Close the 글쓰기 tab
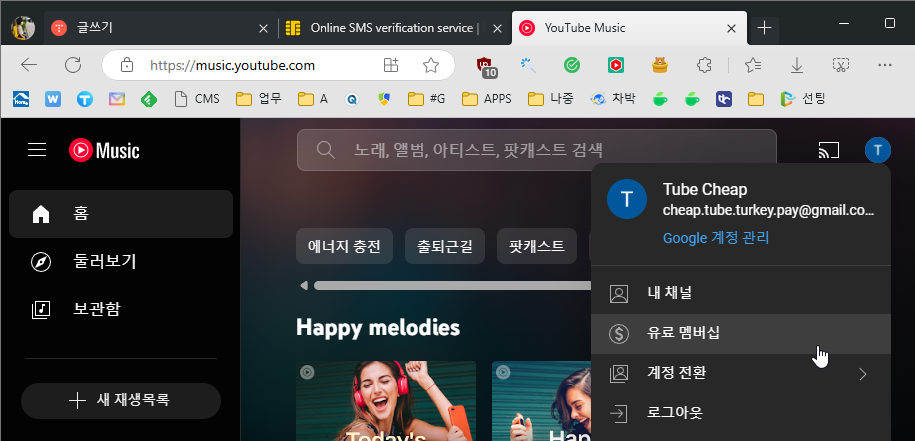The image size is (915, 441). click(x=263, y=28)
